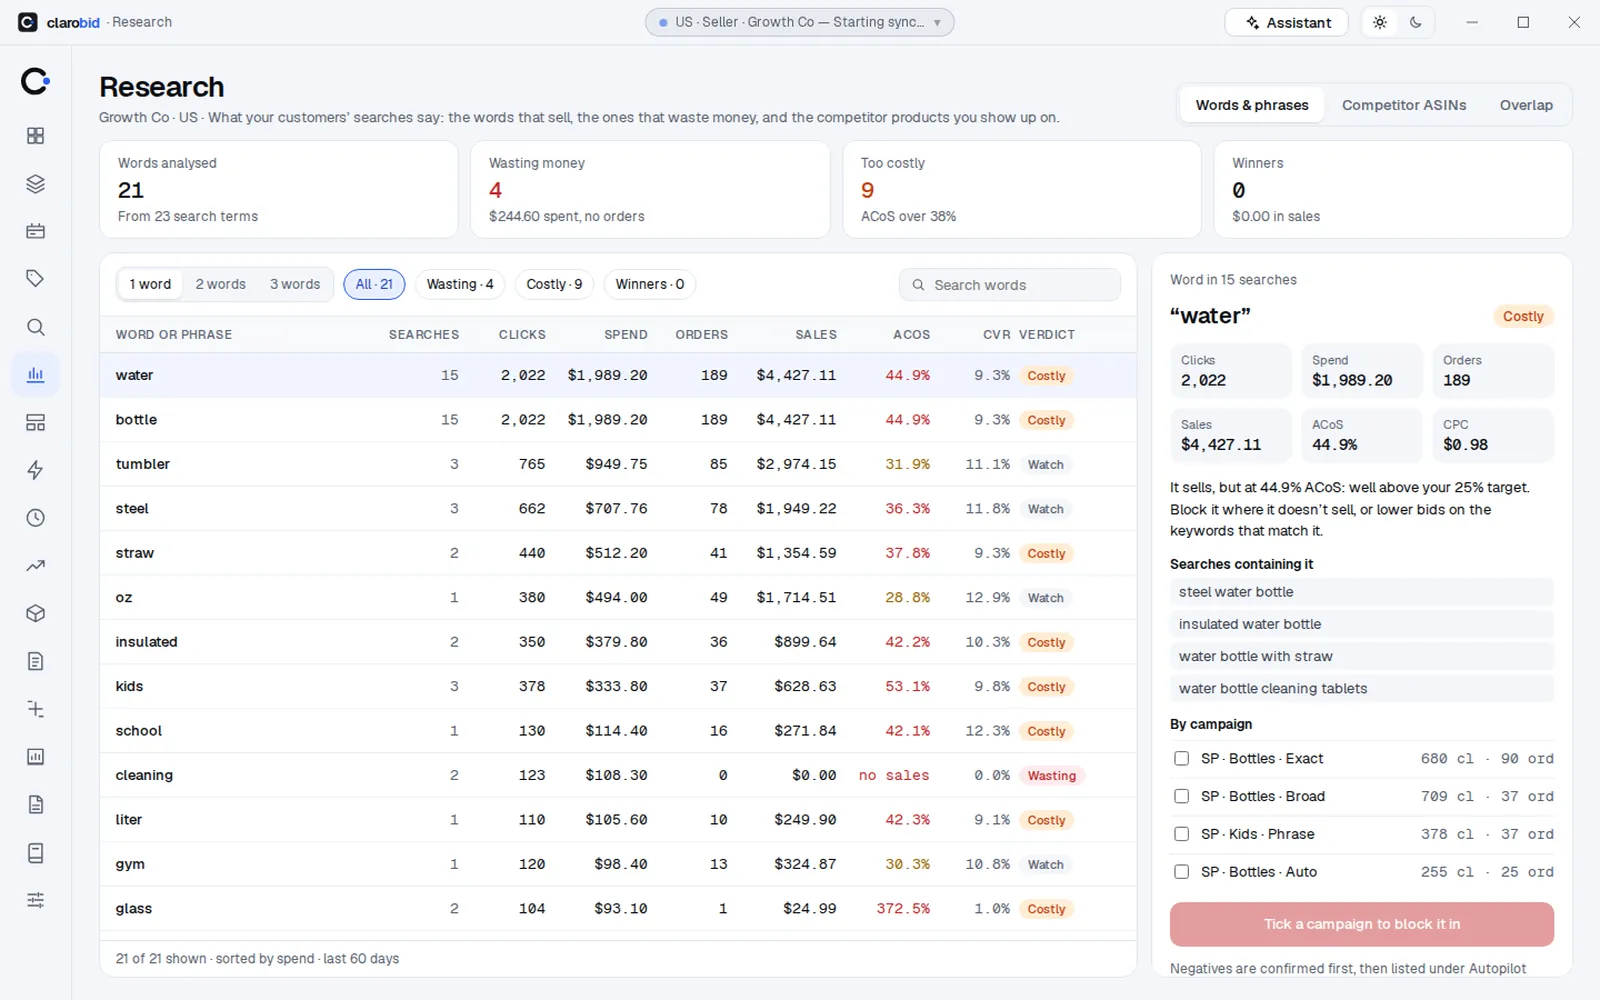Open the magnifier search icon in sidebar
The width and height of the screenshot is (1600, 1000).
(35, 327)
